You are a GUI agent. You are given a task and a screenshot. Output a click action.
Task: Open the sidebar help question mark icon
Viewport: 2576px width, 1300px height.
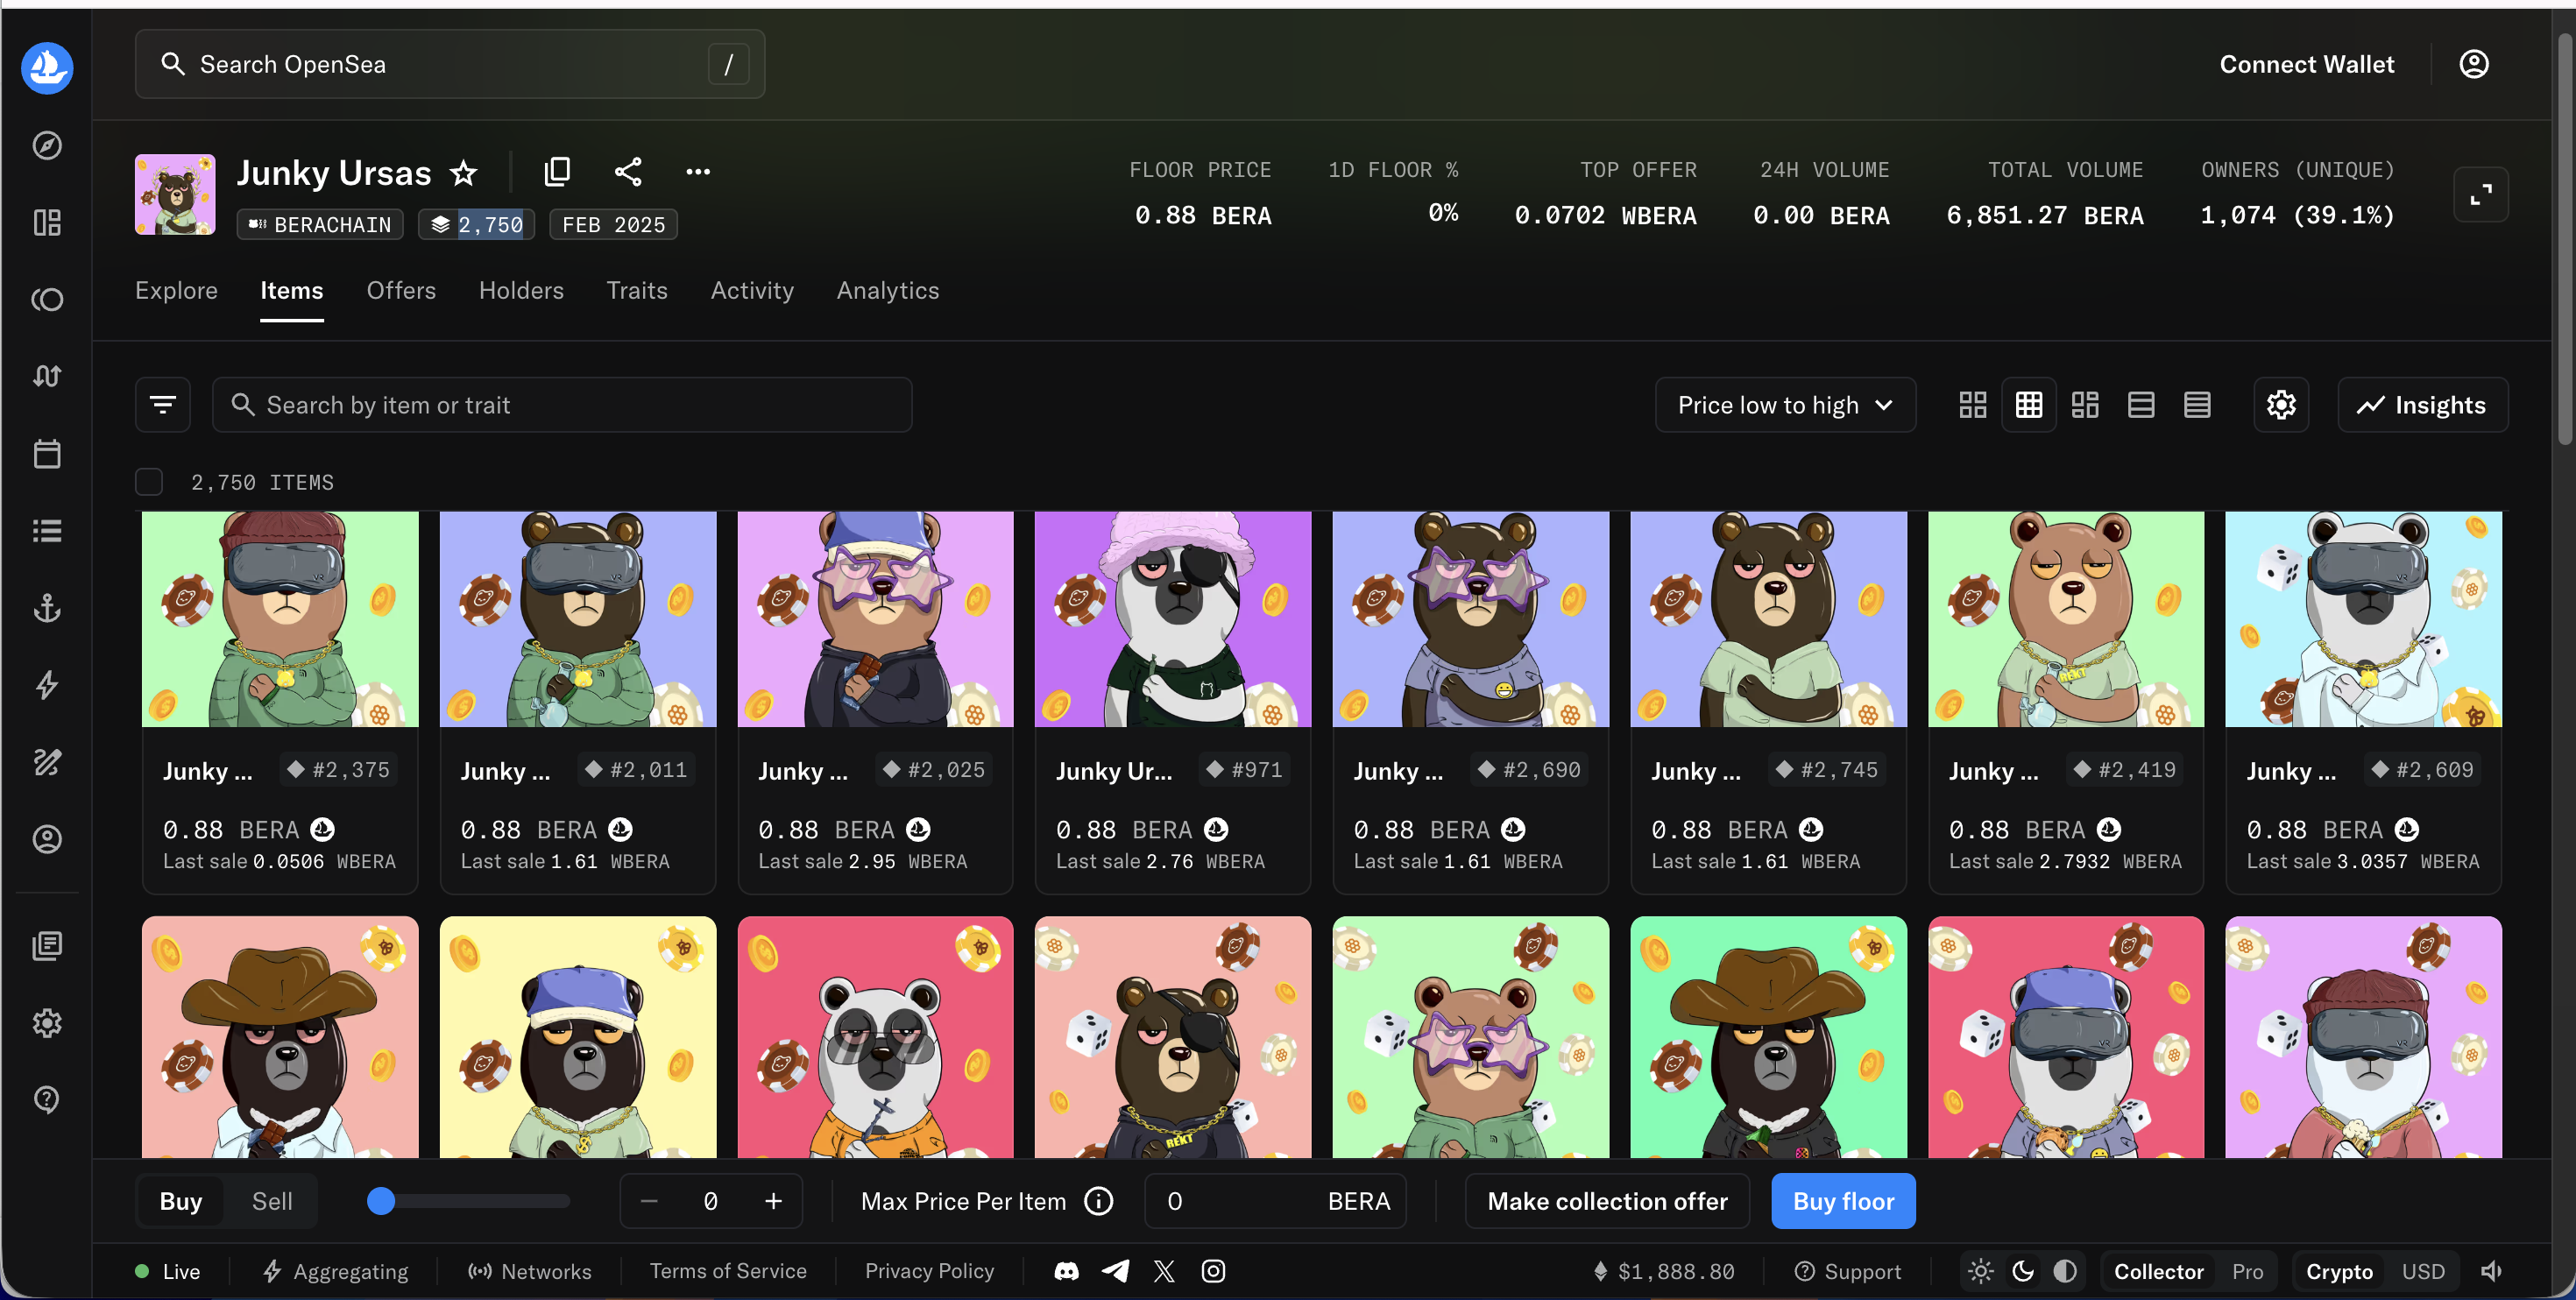[x=47, y=1100]
